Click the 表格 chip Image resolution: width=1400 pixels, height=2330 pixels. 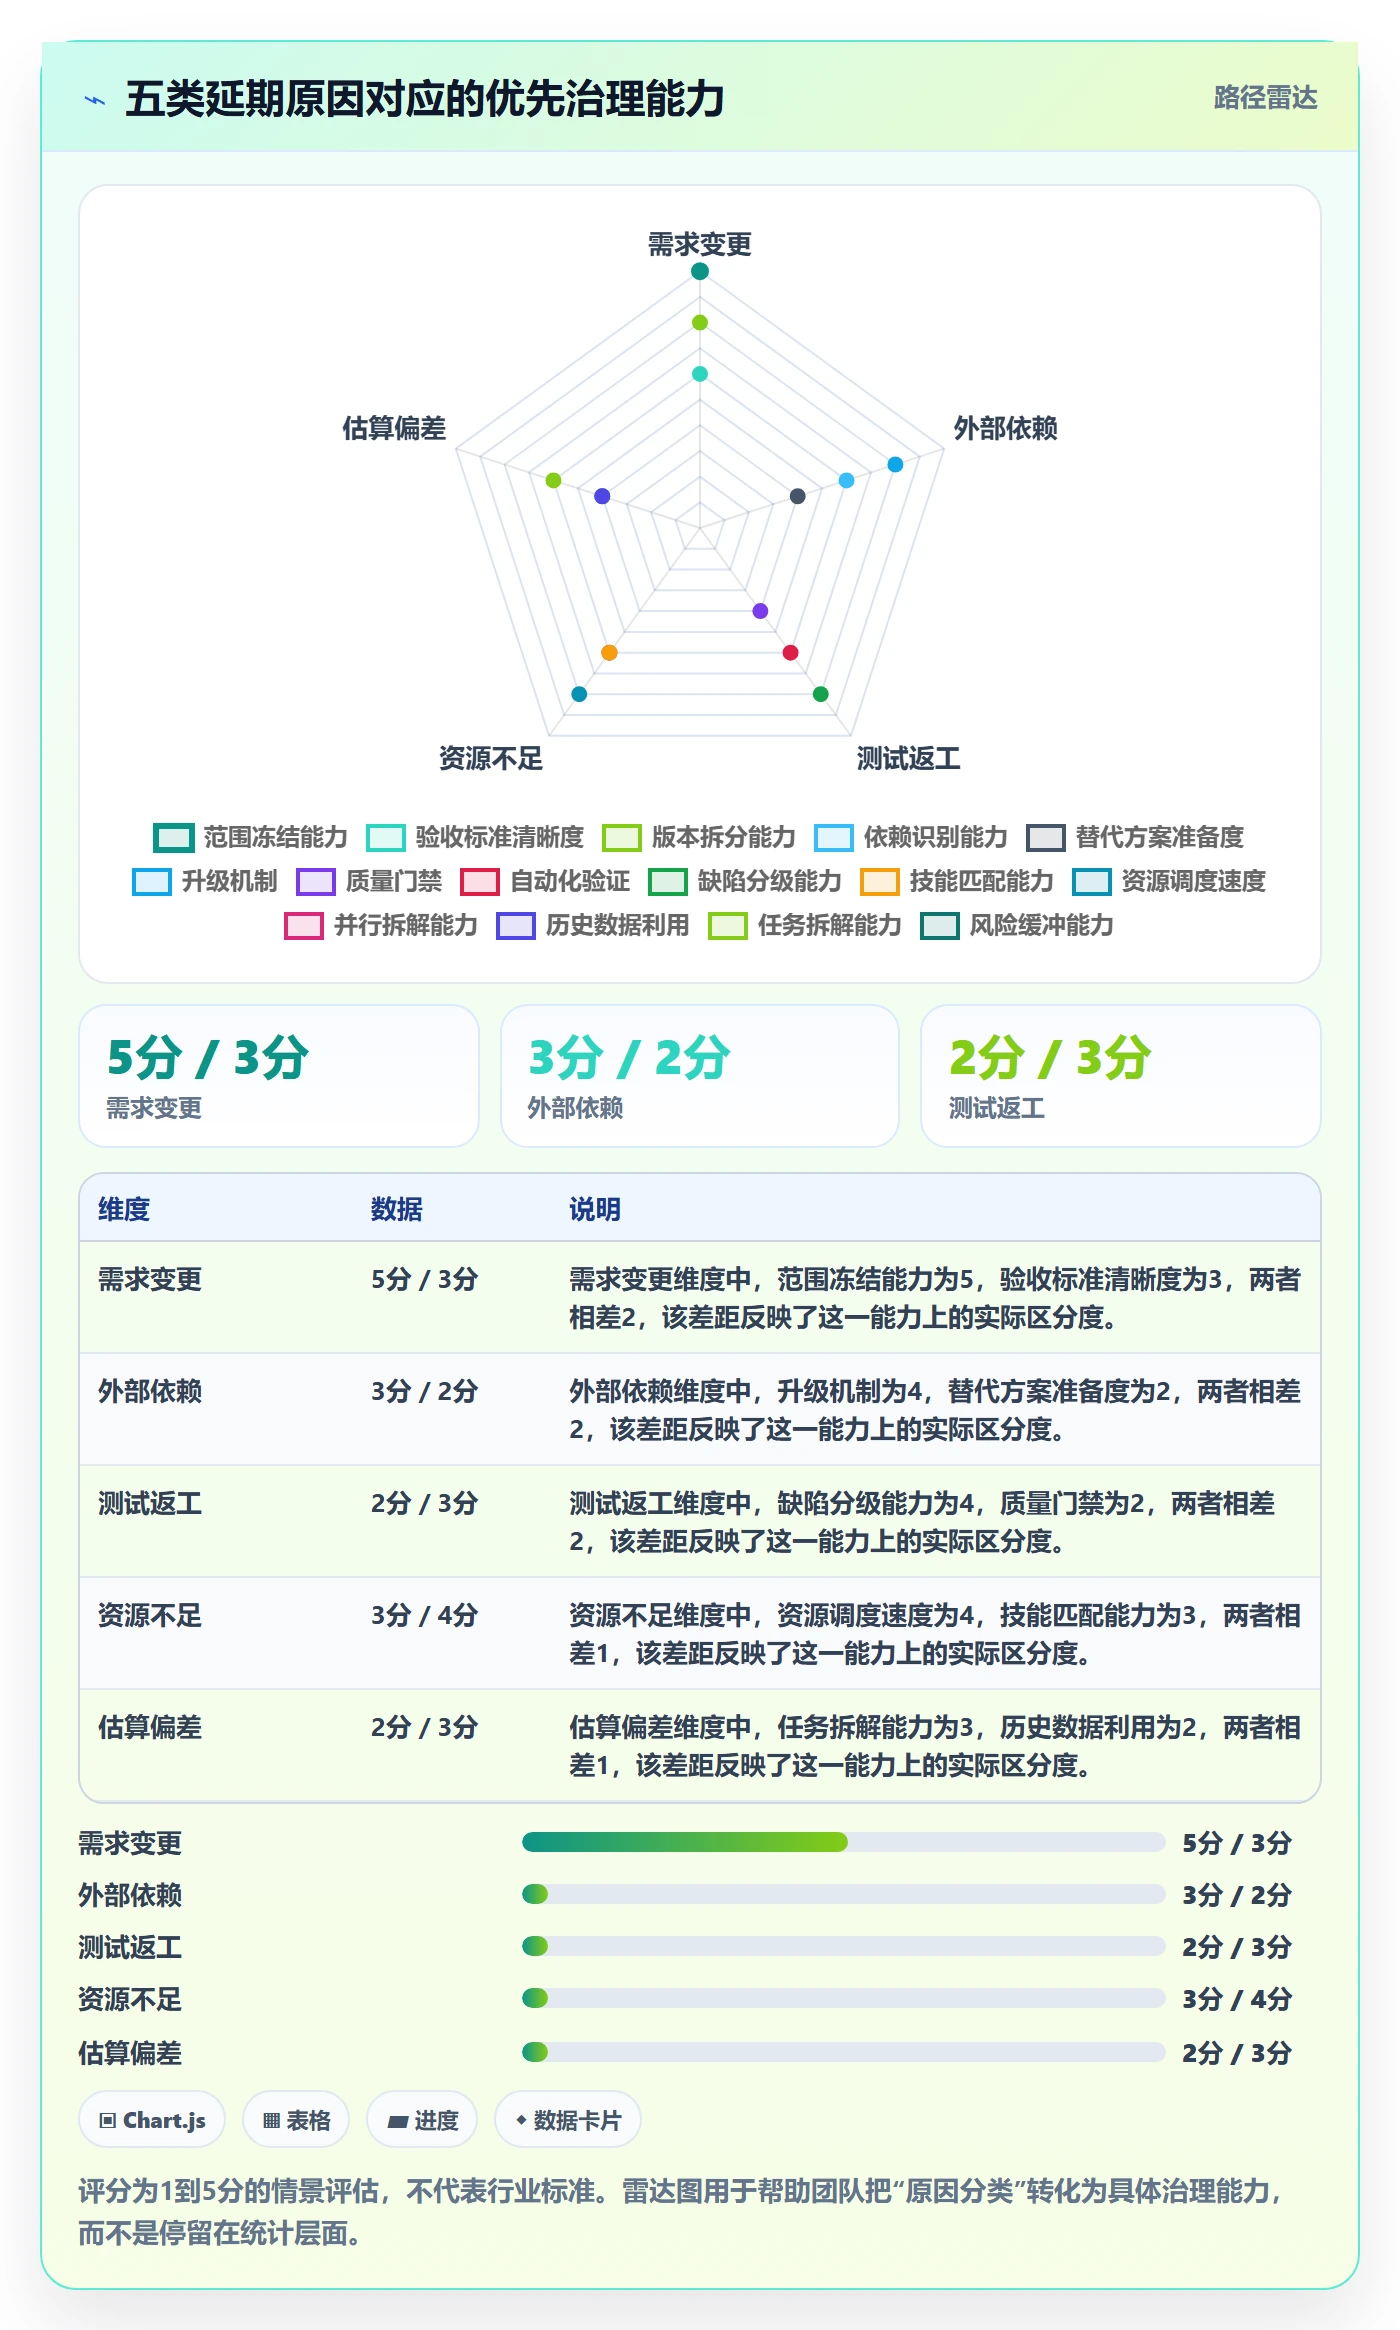point(296,2120)
